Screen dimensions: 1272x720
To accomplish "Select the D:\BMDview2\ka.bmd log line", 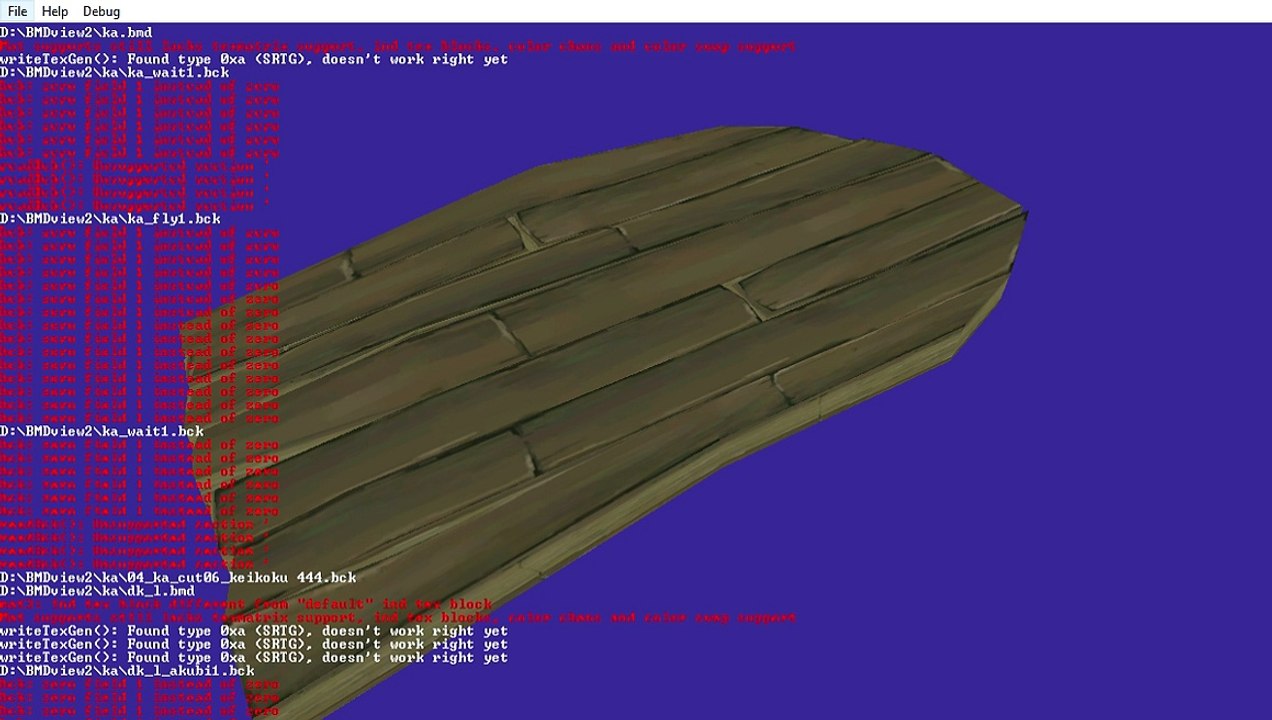I will [76, 33].
